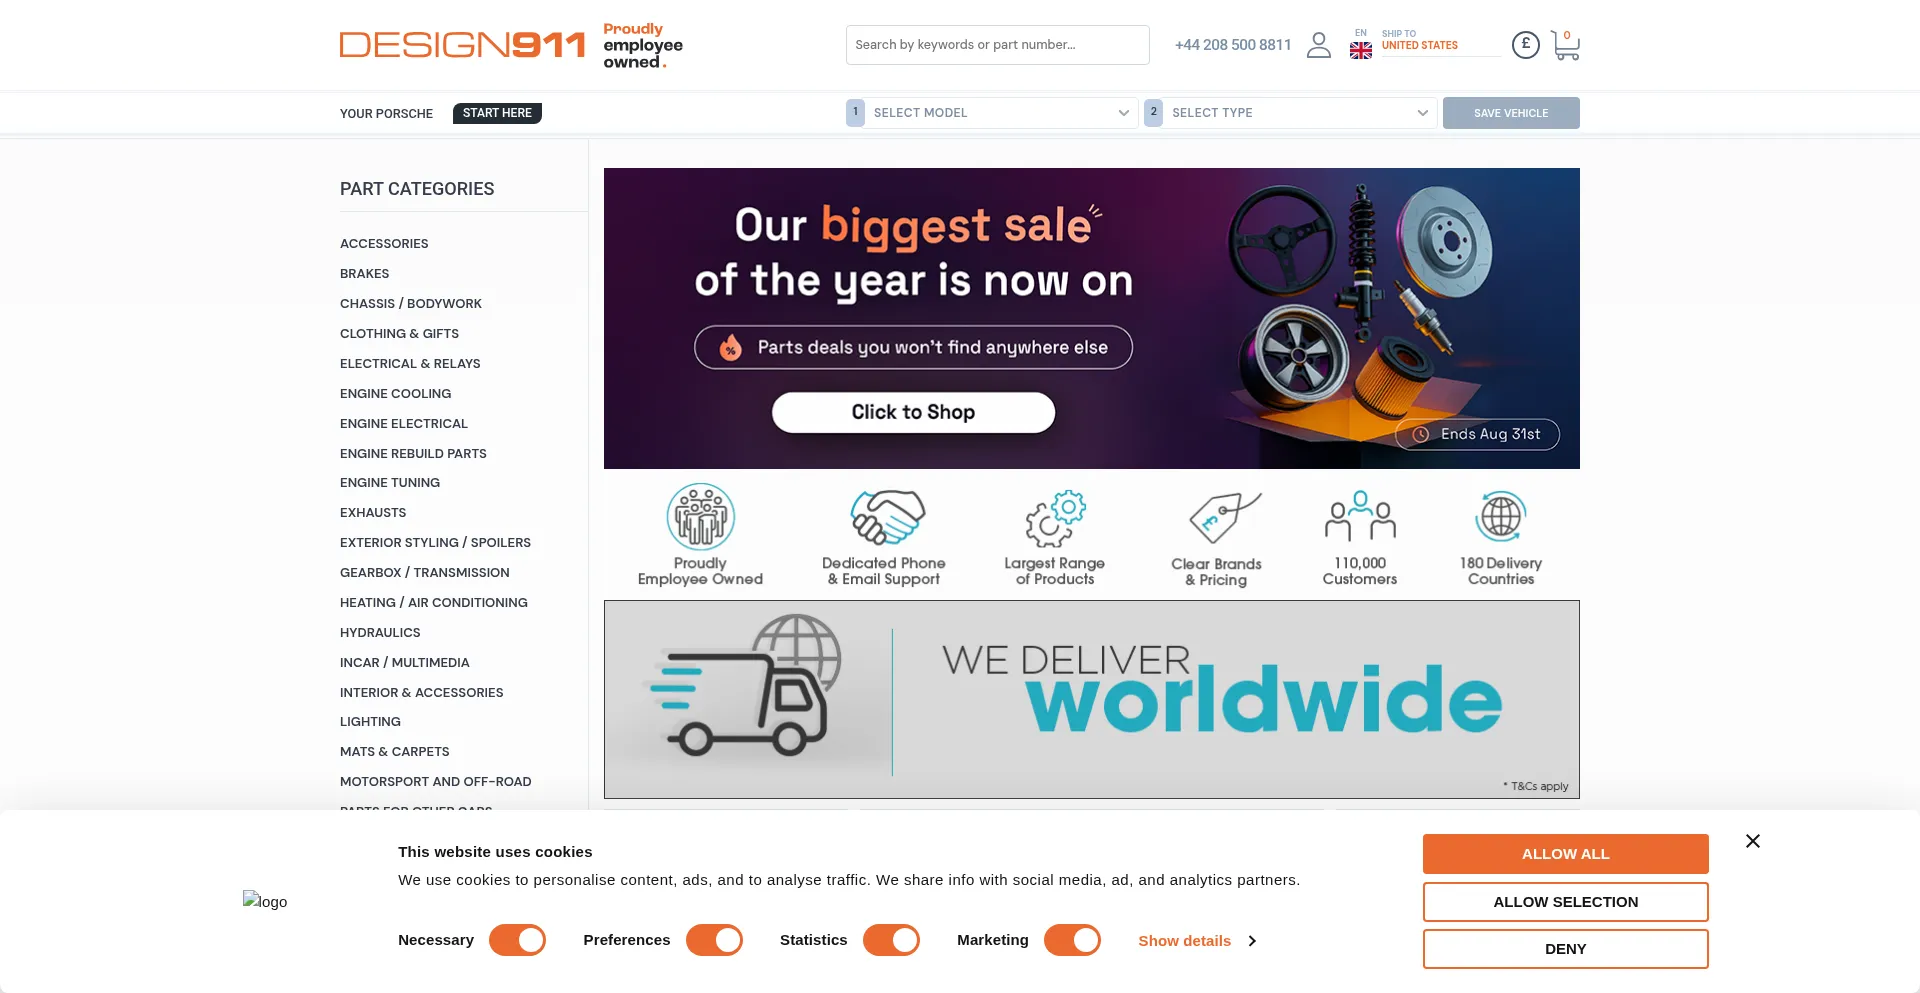Open the Interior & Accessories category
1920x993 pixels.
tap(422, 693)
